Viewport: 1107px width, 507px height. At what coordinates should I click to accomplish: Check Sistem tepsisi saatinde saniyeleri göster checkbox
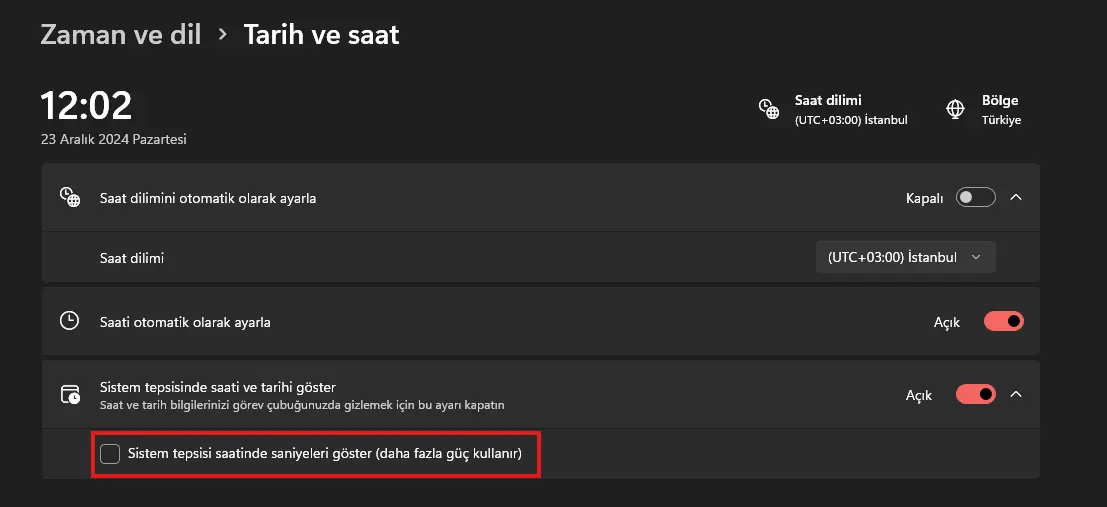[109, 453]
